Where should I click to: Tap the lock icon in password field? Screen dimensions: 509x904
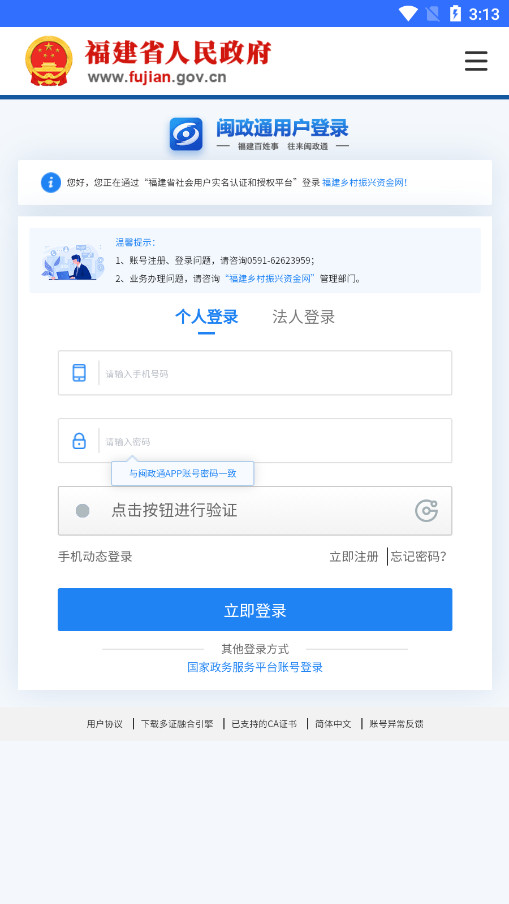tap(79, 441)
